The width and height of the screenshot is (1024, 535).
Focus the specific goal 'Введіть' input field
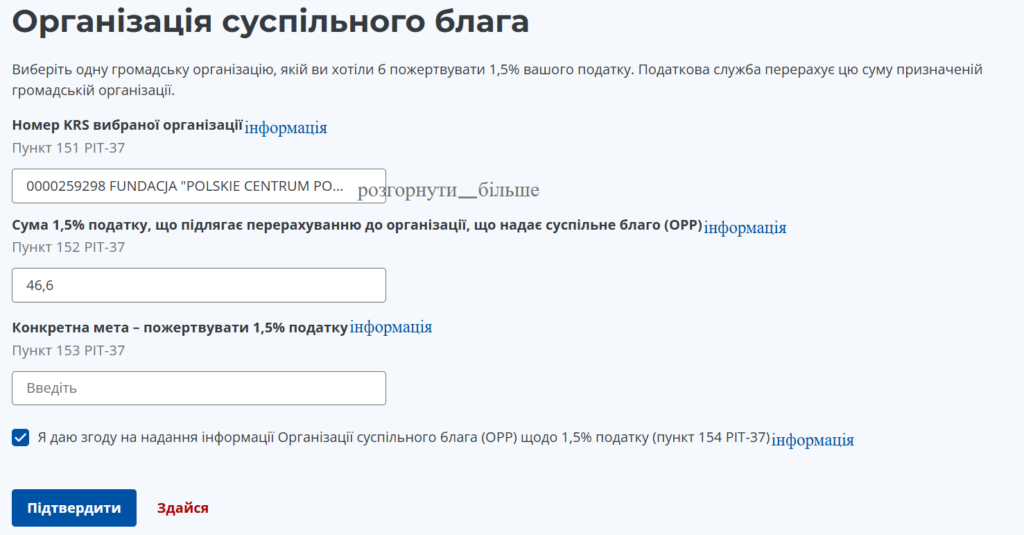coord(198,388)
